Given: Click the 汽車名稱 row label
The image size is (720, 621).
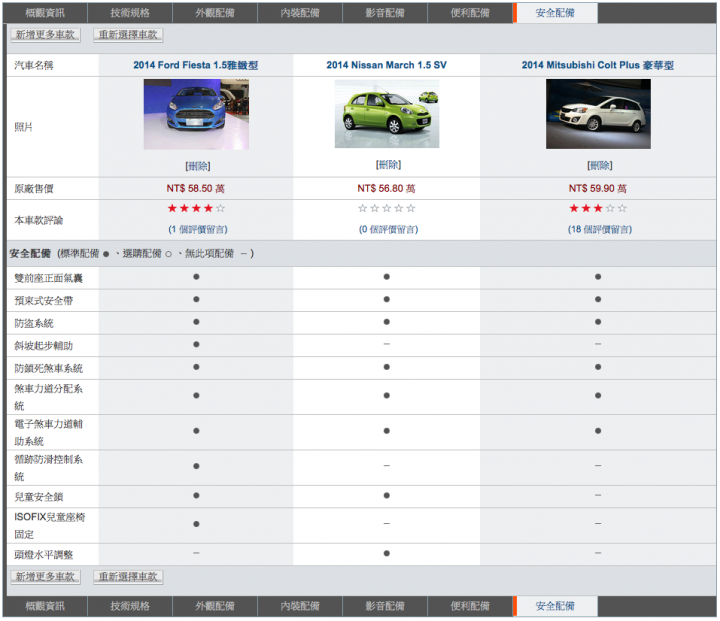Looking at the screenshot, I should pos(34,65).
